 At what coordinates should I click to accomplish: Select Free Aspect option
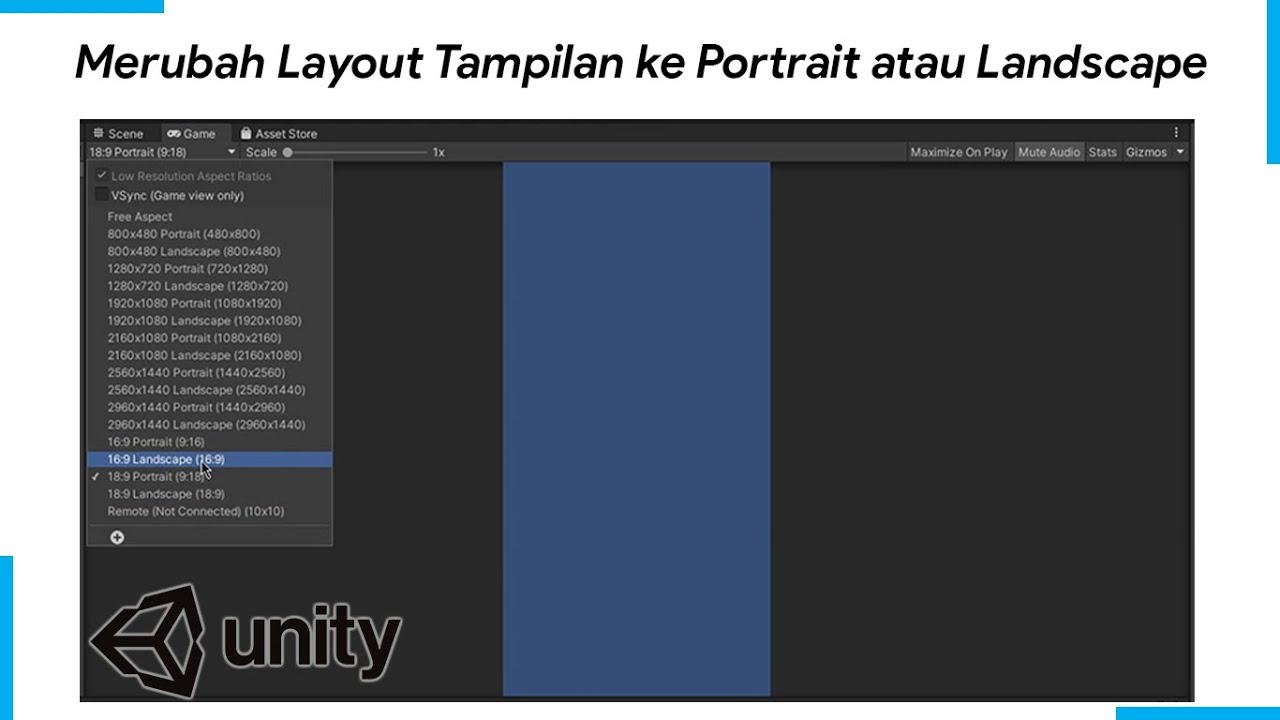(x=209, y=216)
